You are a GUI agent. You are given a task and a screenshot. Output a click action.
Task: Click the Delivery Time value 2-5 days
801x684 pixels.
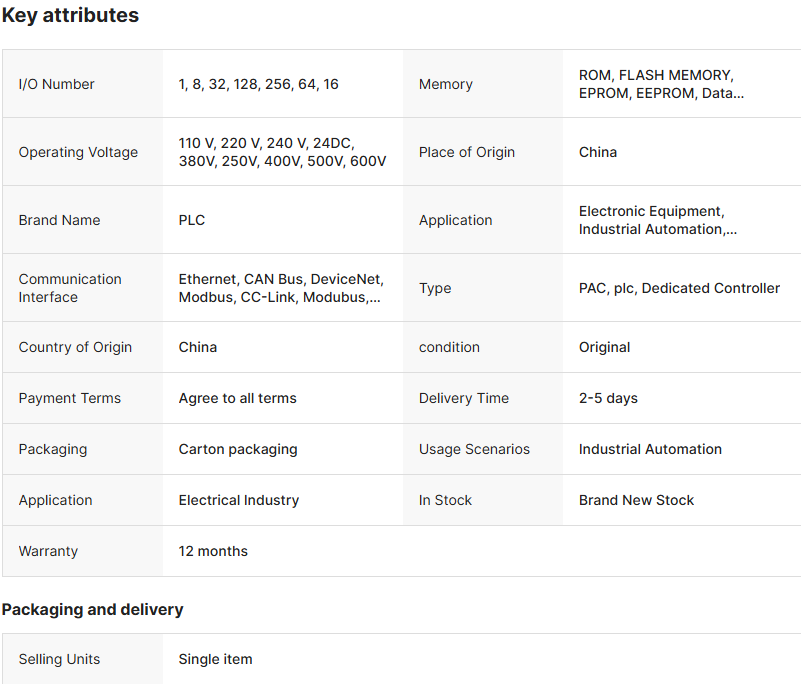(x=608, y=398)
